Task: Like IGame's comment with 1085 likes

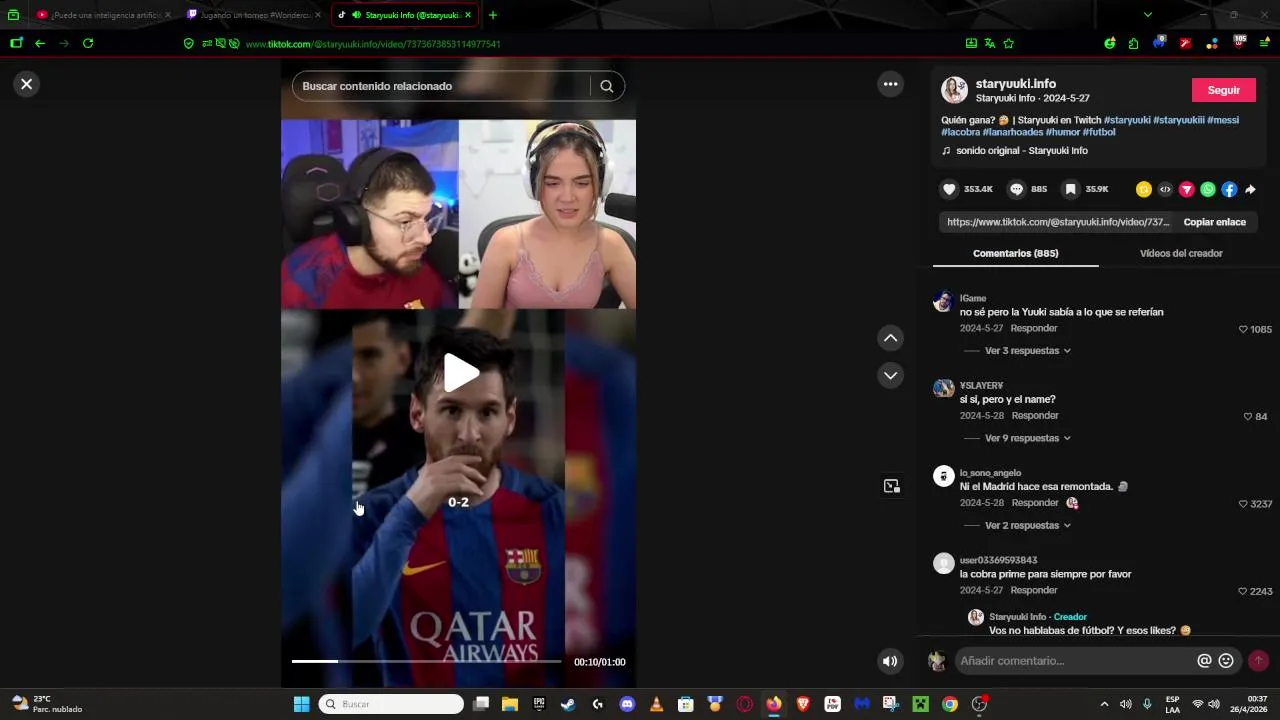Action: click(1243, 329)
